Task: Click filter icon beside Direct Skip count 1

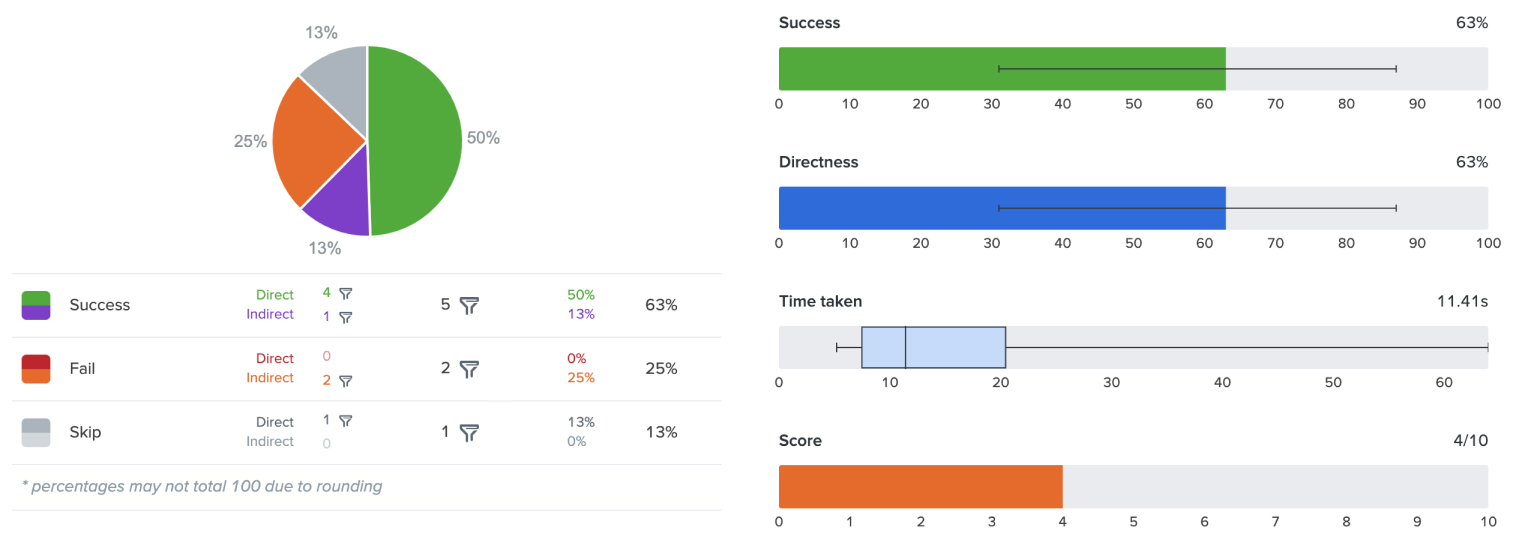Action: pos(346,421)
